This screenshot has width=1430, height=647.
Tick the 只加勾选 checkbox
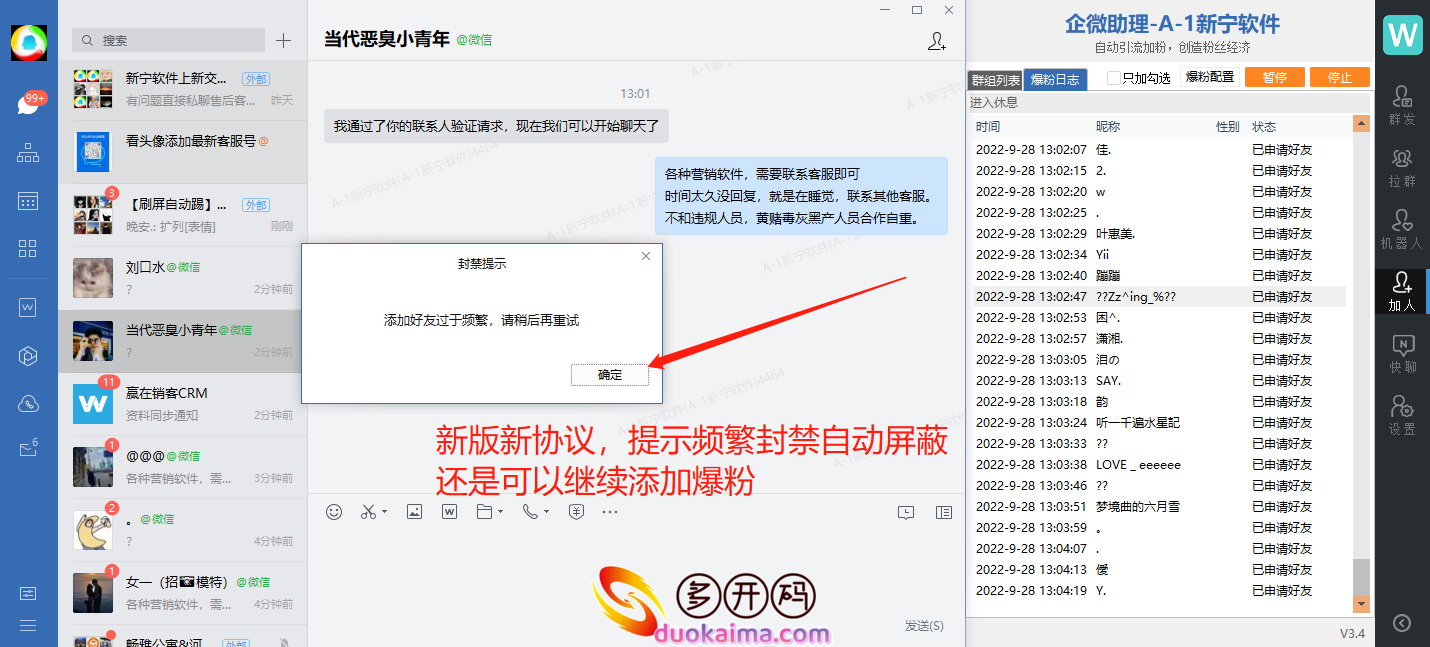(1114, 78)
